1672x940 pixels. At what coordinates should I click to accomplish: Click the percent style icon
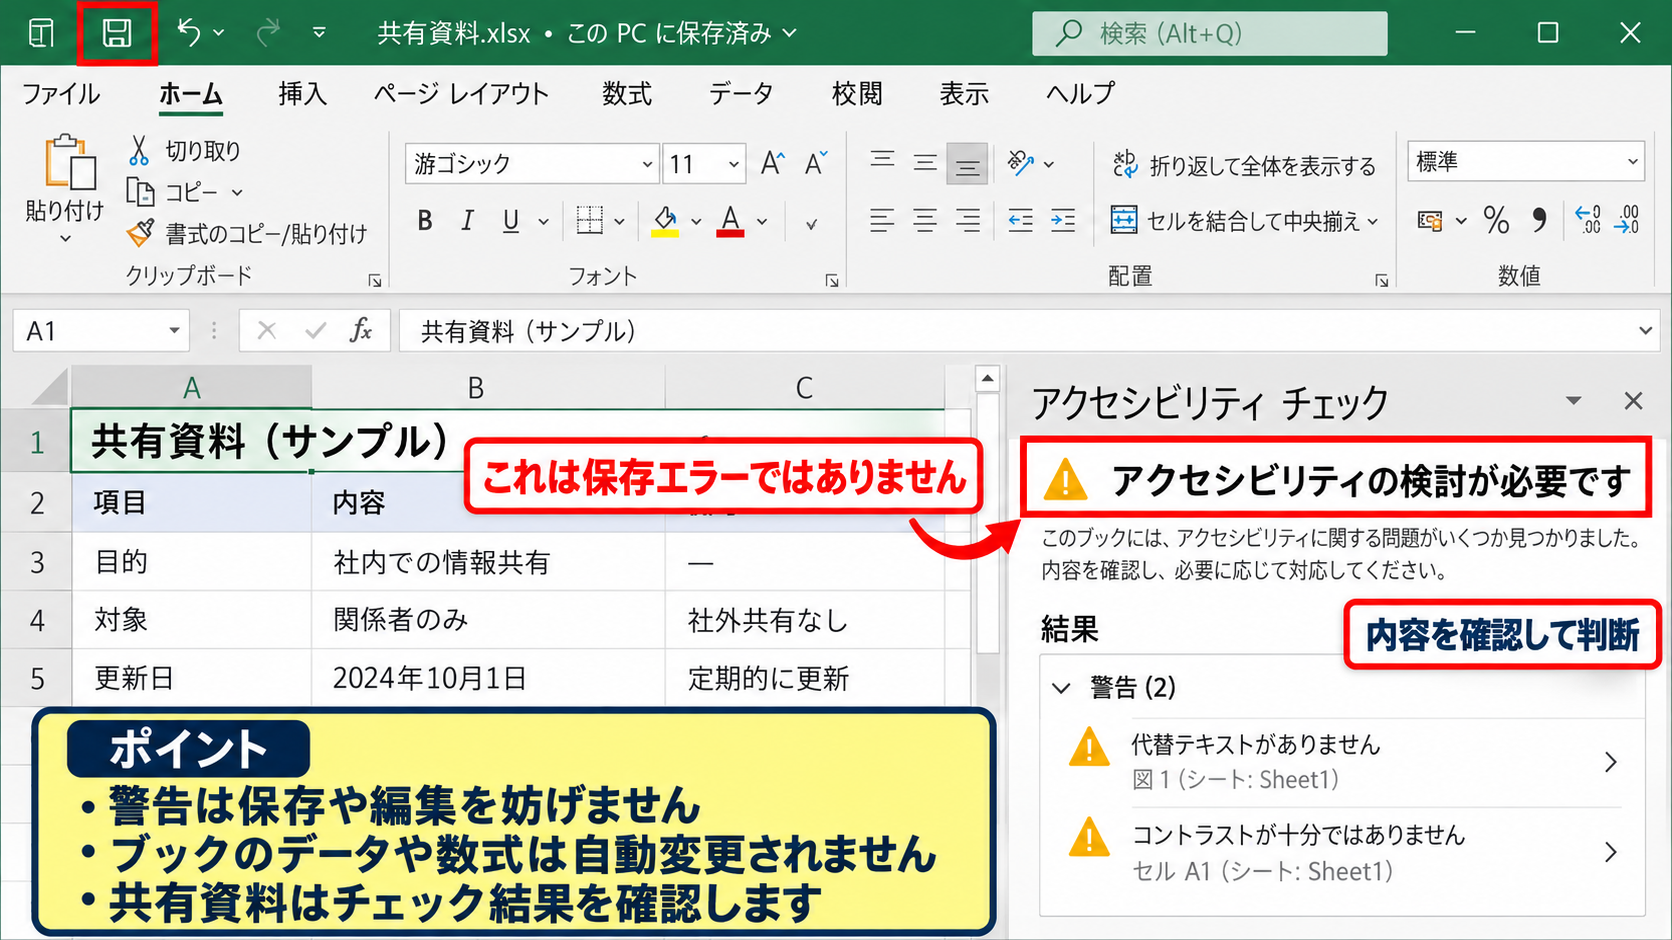point(1496,220)
